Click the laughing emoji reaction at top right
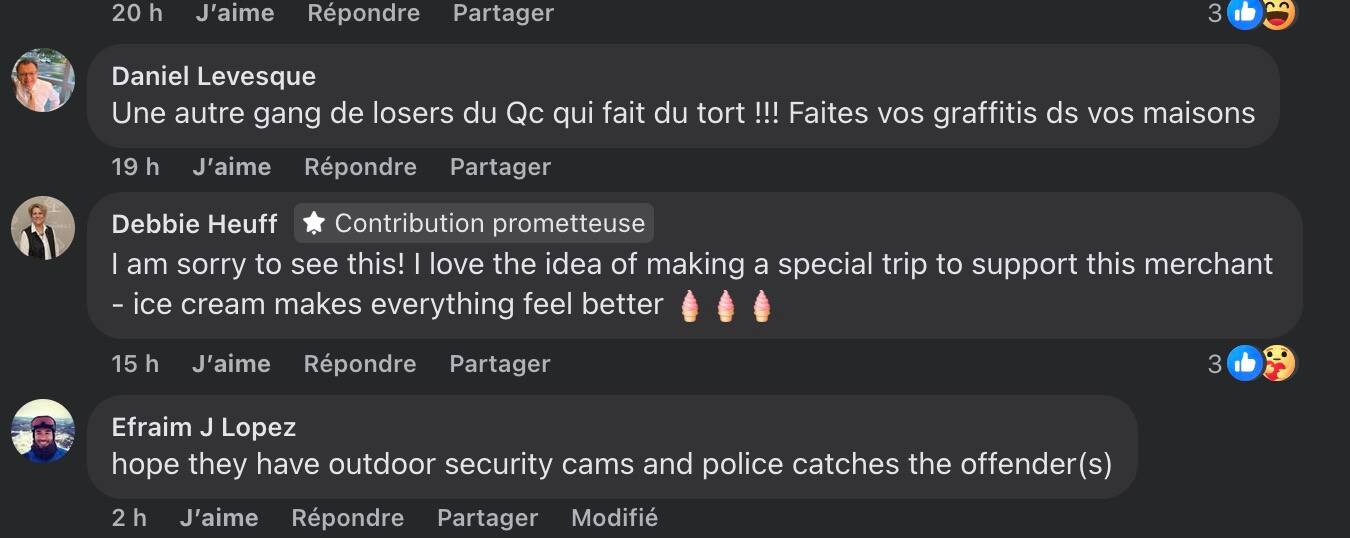Screen dimensions: 1350x538 (1278, 12)
